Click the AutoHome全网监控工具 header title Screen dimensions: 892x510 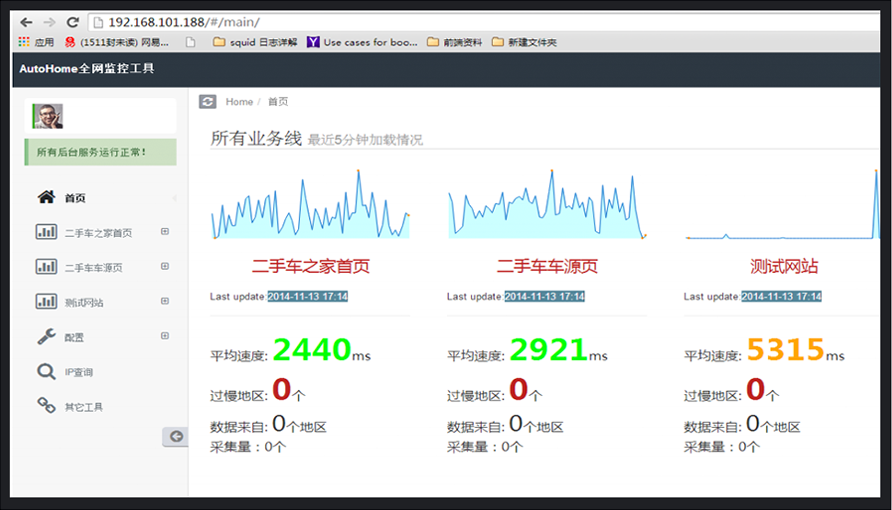tap(86, 69)
